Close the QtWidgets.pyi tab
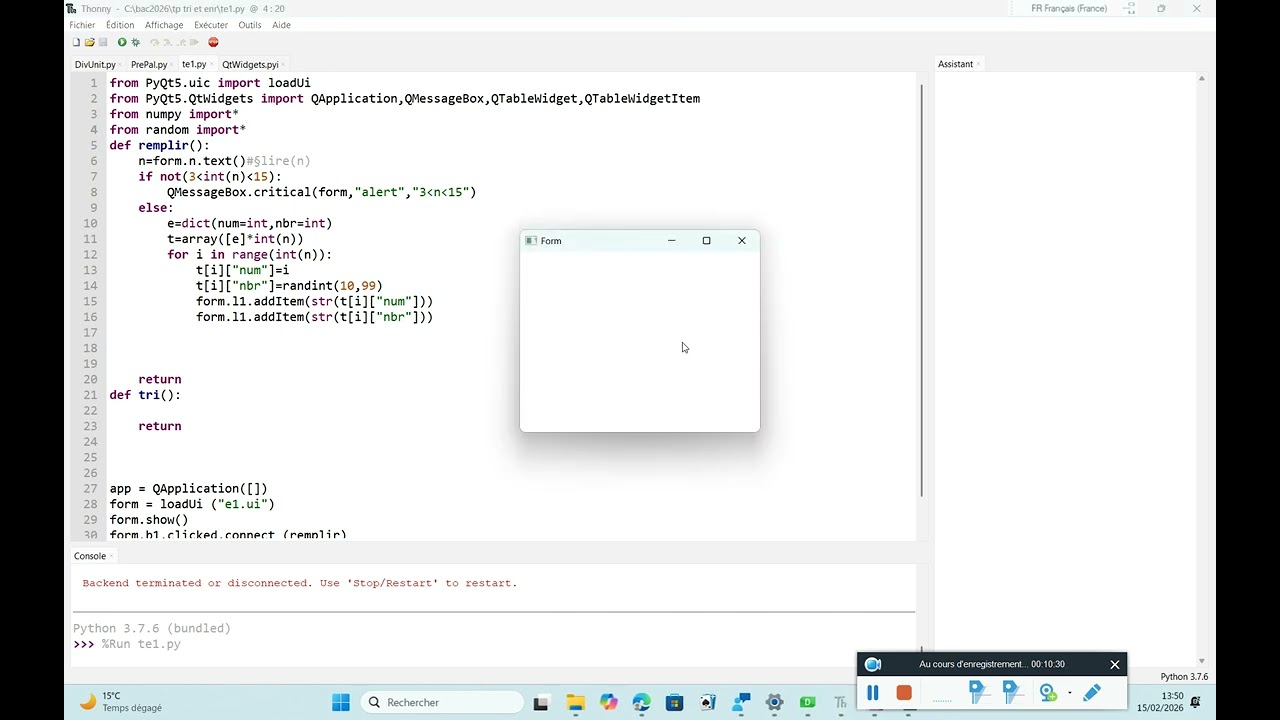This screenshot has height=720, width=1280. (283, 64)
